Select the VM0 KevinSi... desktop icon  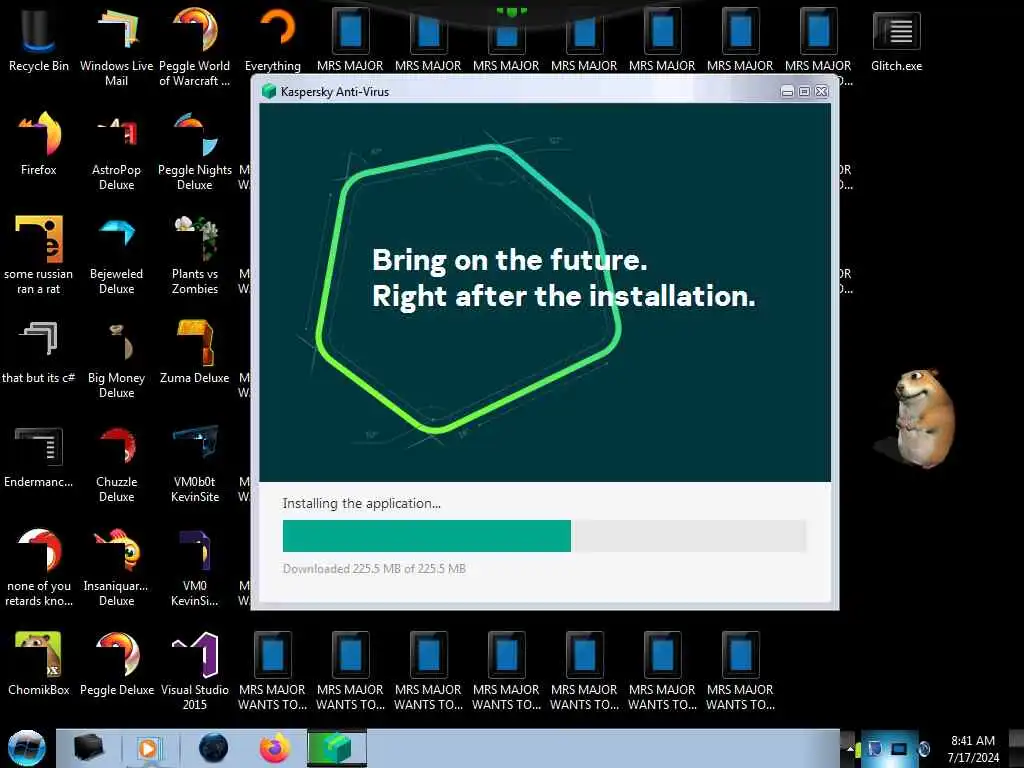(195, 567)
